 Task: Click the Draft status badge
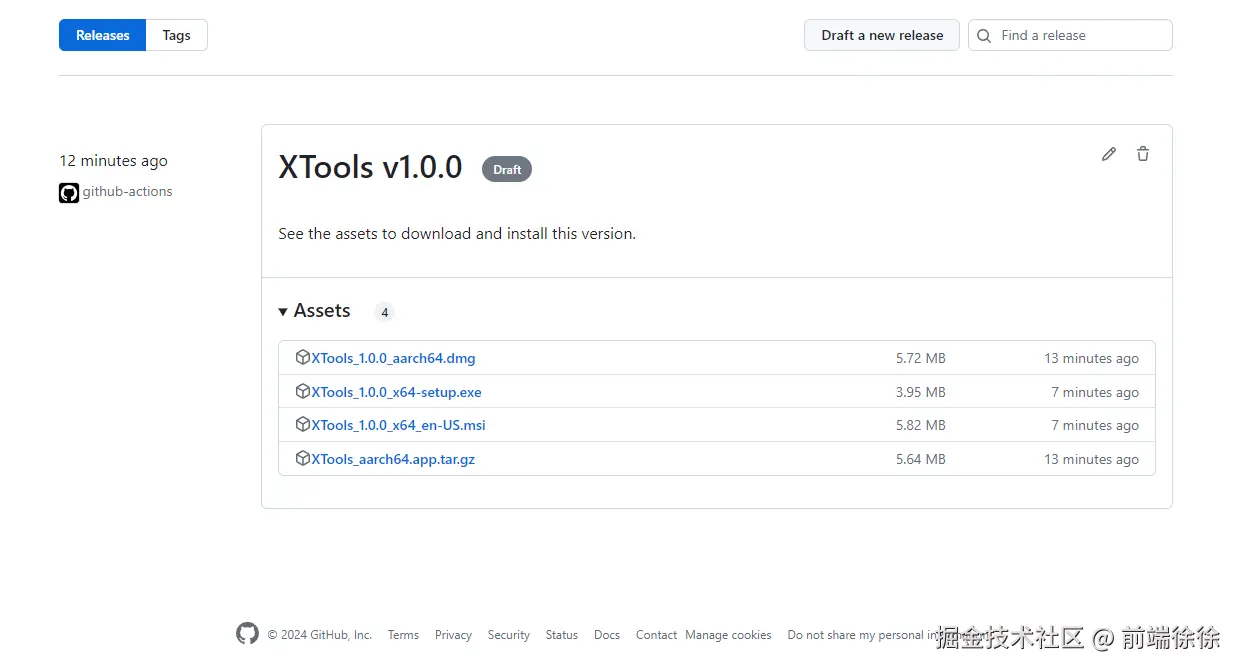pyautogui.click(x=507, y=169)
